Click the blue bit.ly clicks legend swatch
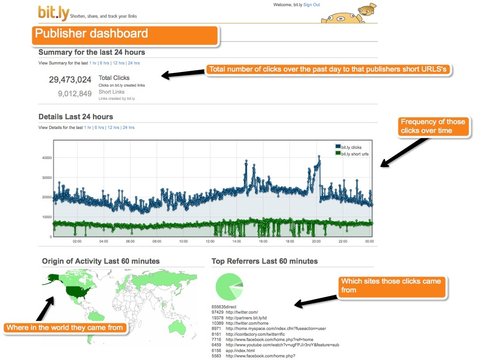500x364 pixels. point(338,147)
